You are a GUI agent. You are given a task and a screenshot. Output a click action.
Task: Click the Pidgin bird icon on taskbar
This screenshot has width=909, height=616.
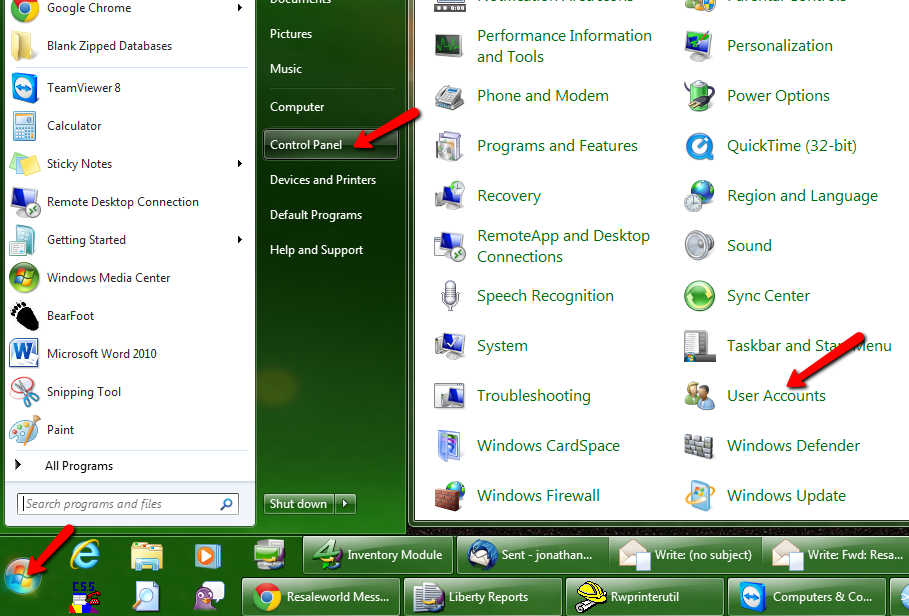coord(208,597)
